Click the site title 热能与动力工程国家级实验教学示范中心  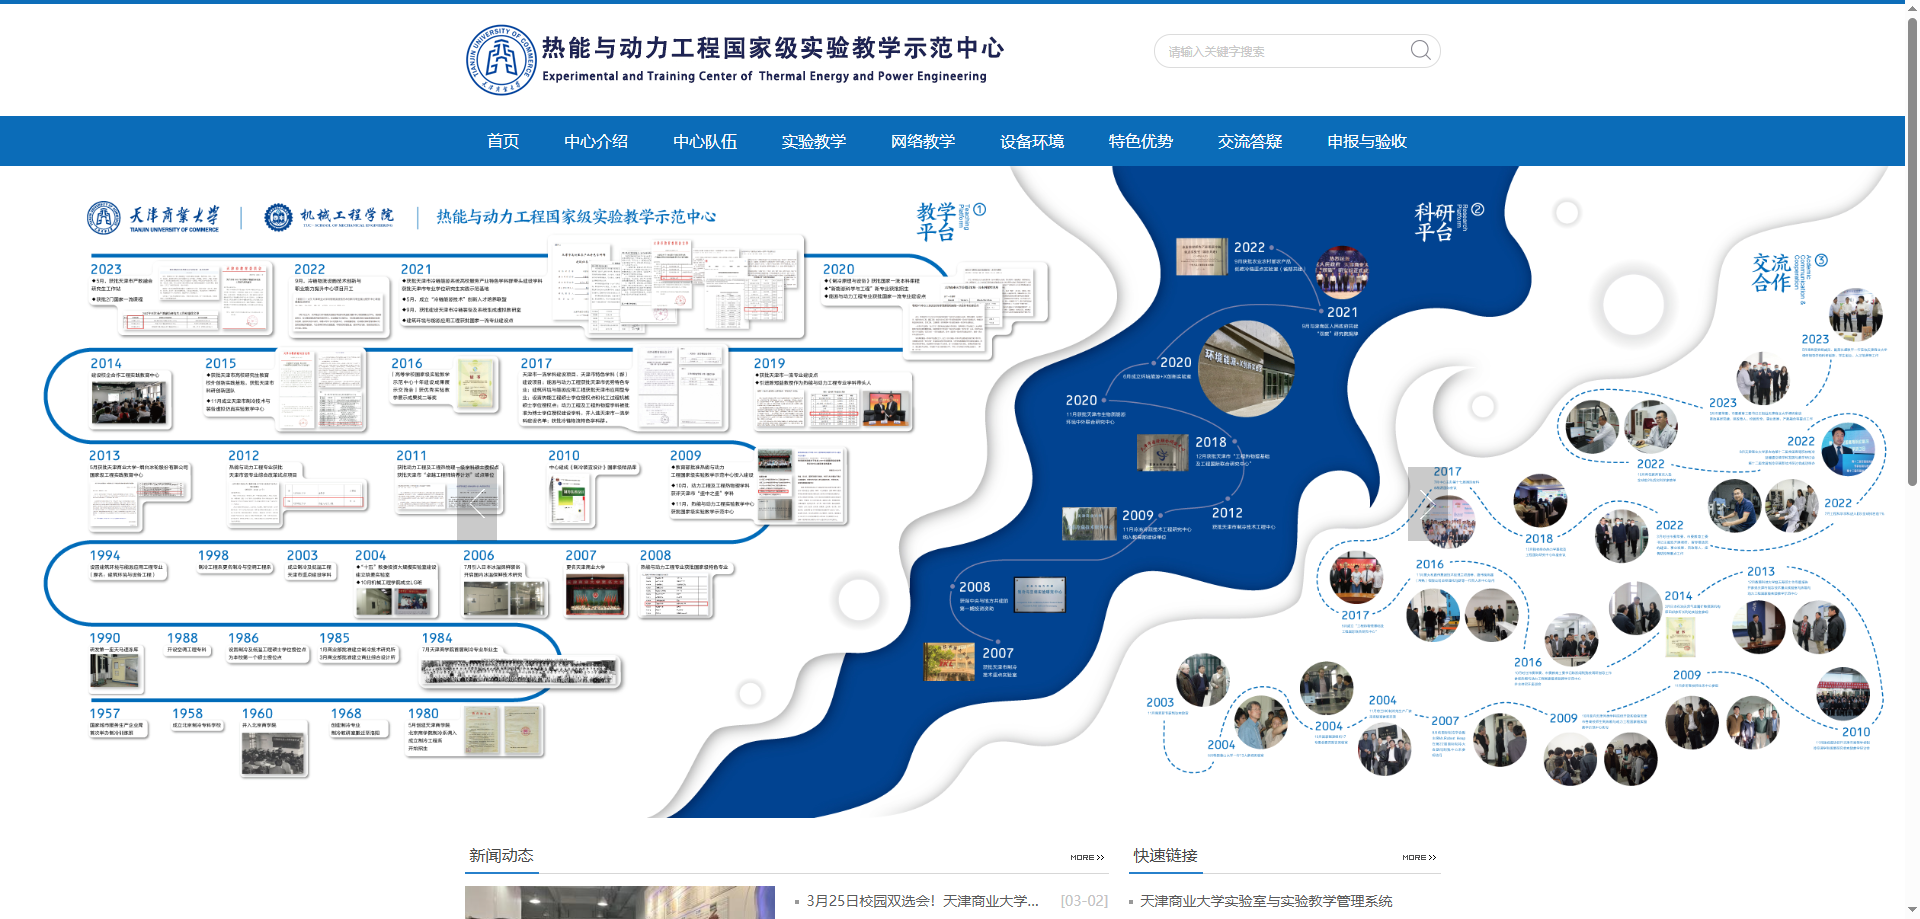point(772,48)
